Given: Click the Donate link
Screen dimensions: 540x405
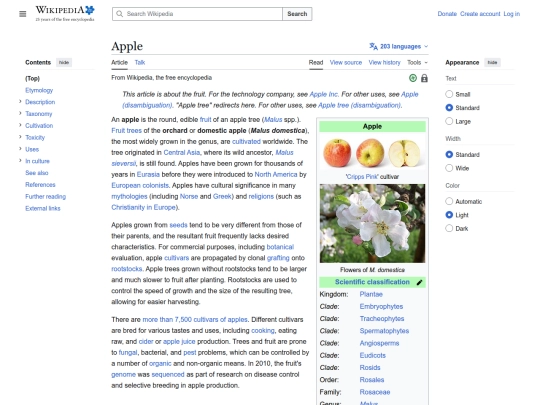Looking at the screenshot, I should (447, 14).
